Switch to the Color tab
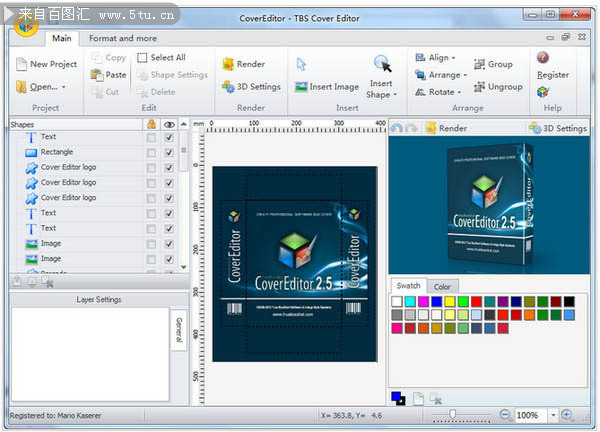This screenshot has width=600, height=432. [x=441, y=286]
